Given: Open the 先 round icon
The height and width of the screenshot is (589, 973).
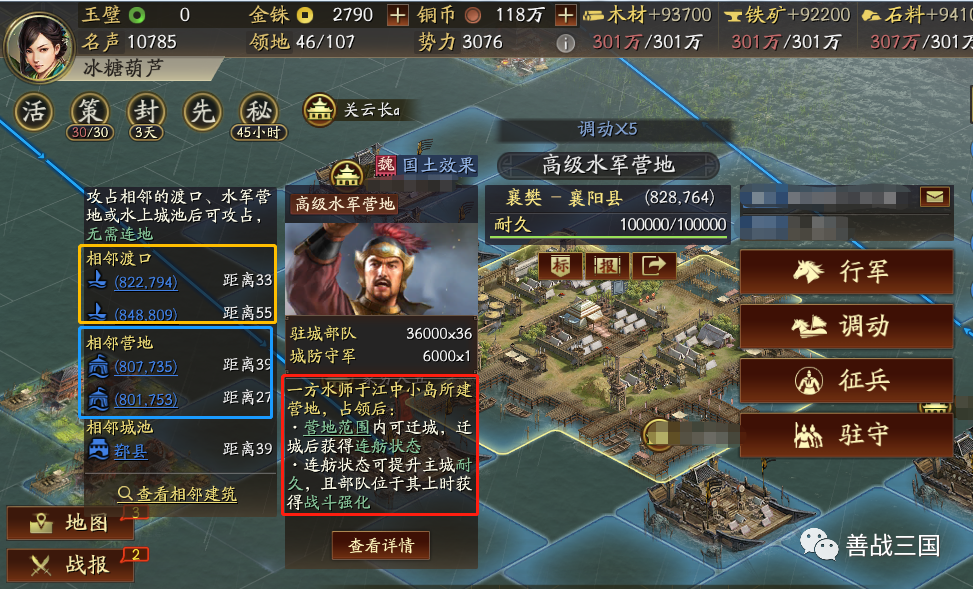Looking at the screenshot, I should point(202,112).
